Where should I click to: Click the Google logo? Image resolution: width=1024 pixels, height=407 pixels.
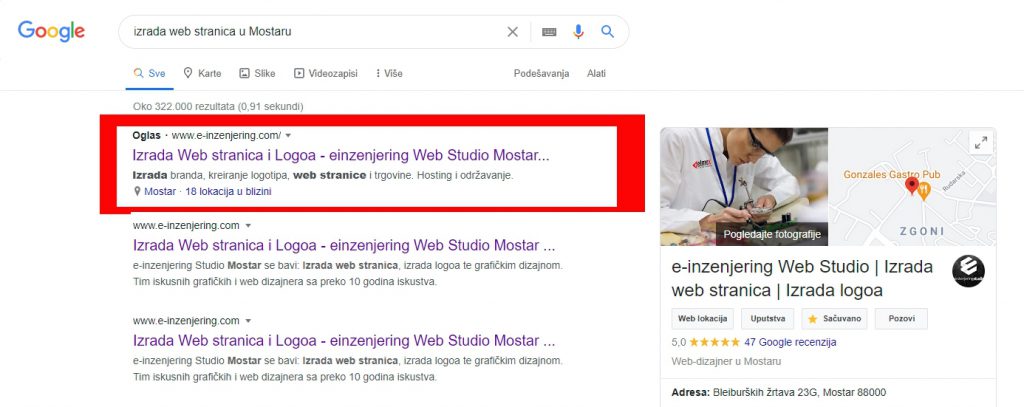click(x=51, y=31)
